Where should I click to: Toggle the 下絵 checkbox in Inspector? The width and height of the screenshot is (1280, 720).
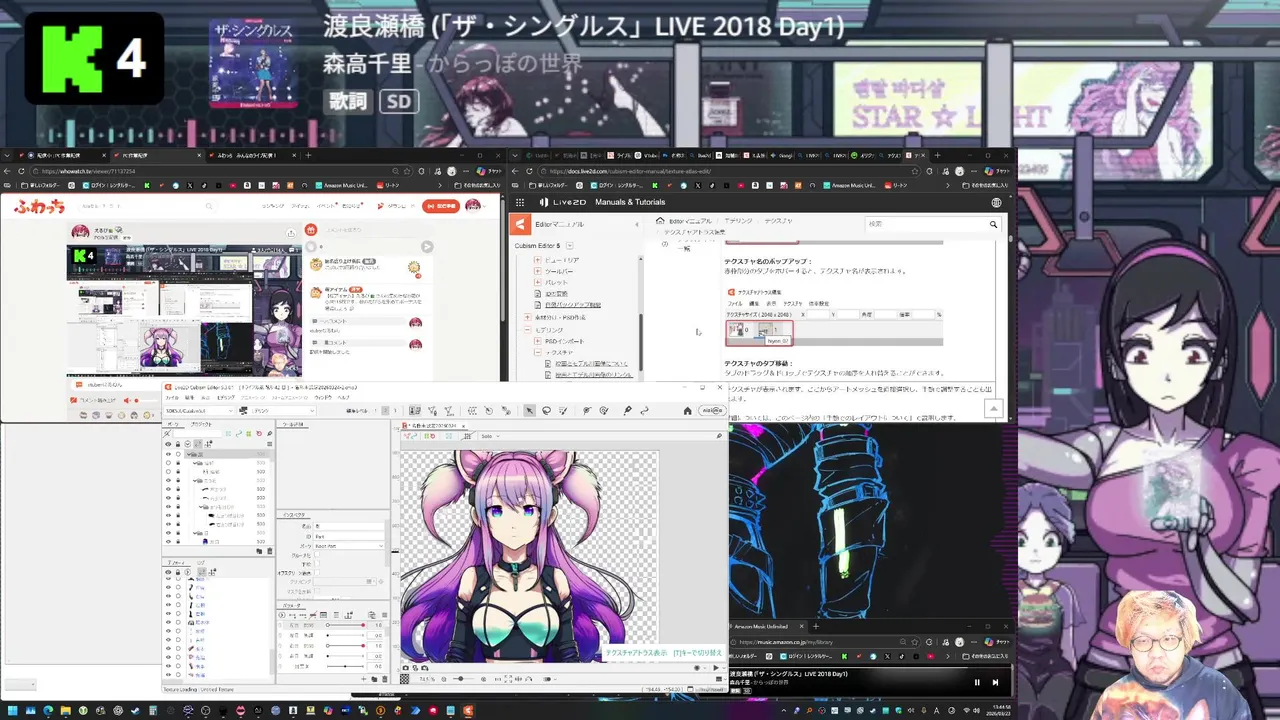(x=319, y=564)
